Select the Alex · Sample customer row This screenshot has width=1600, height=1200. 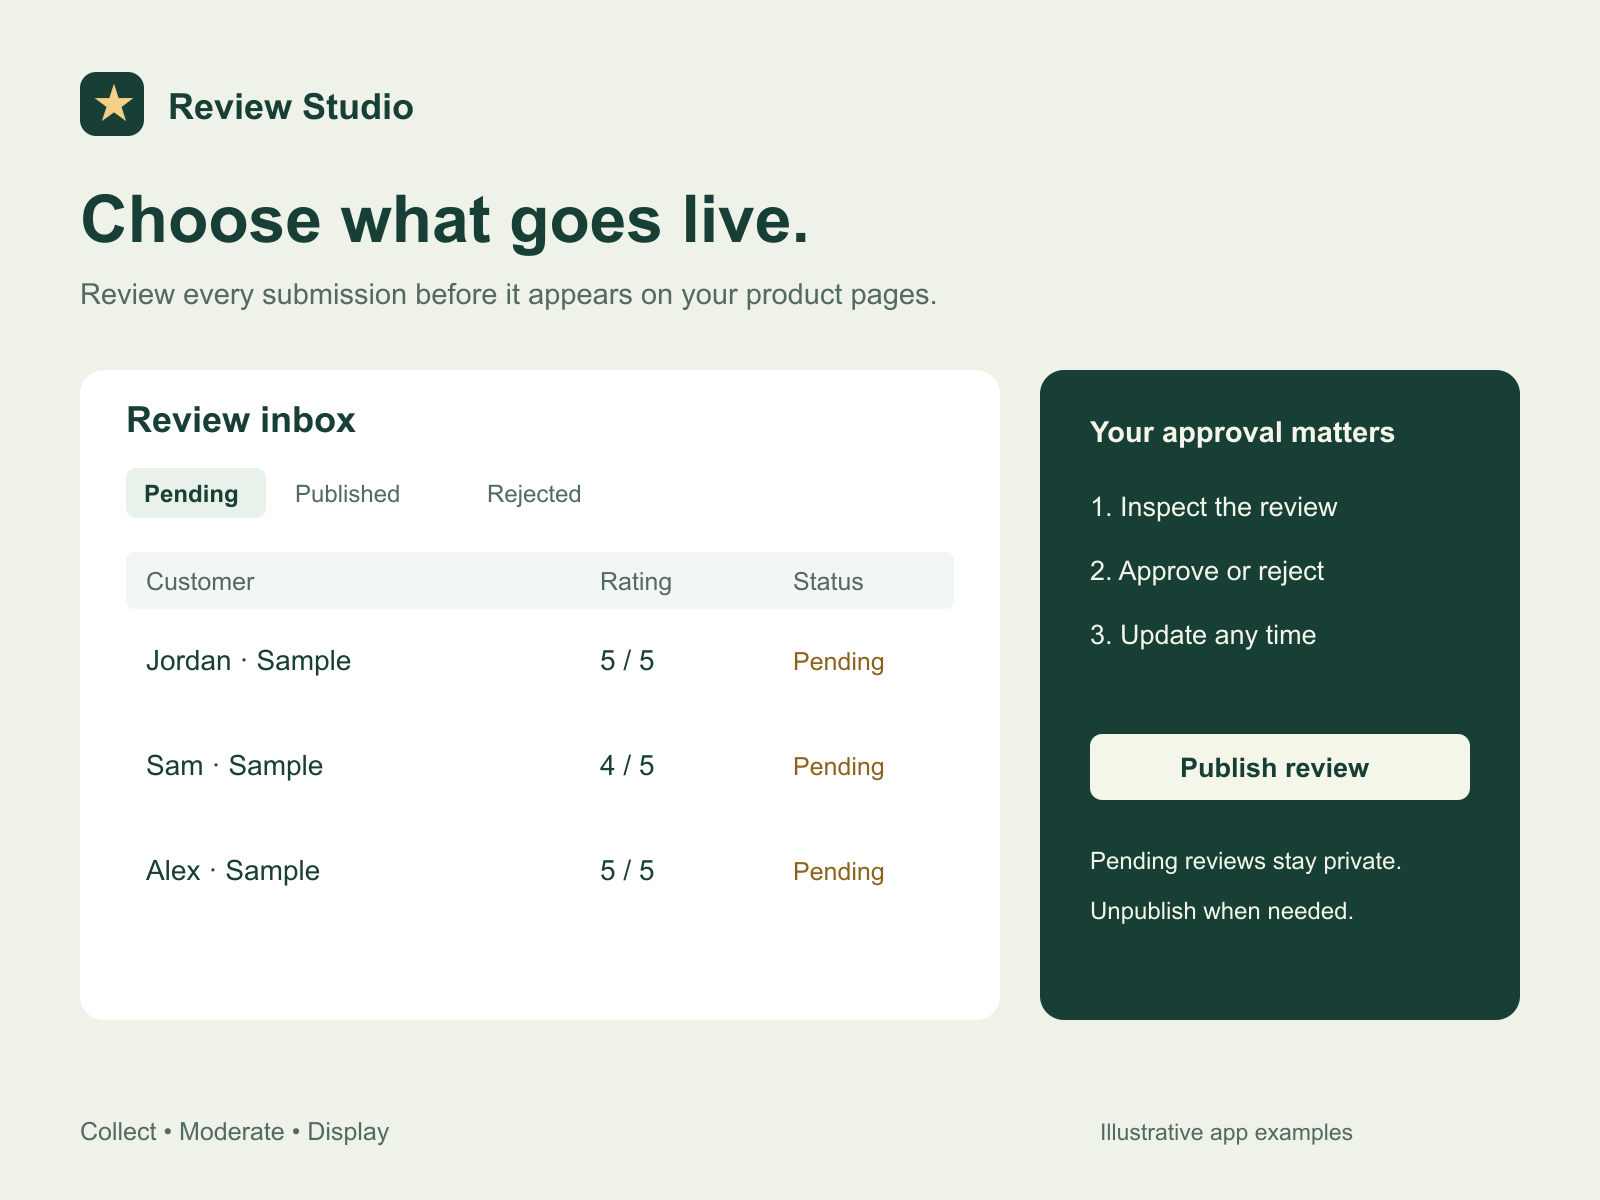click(x=540, y=871)
